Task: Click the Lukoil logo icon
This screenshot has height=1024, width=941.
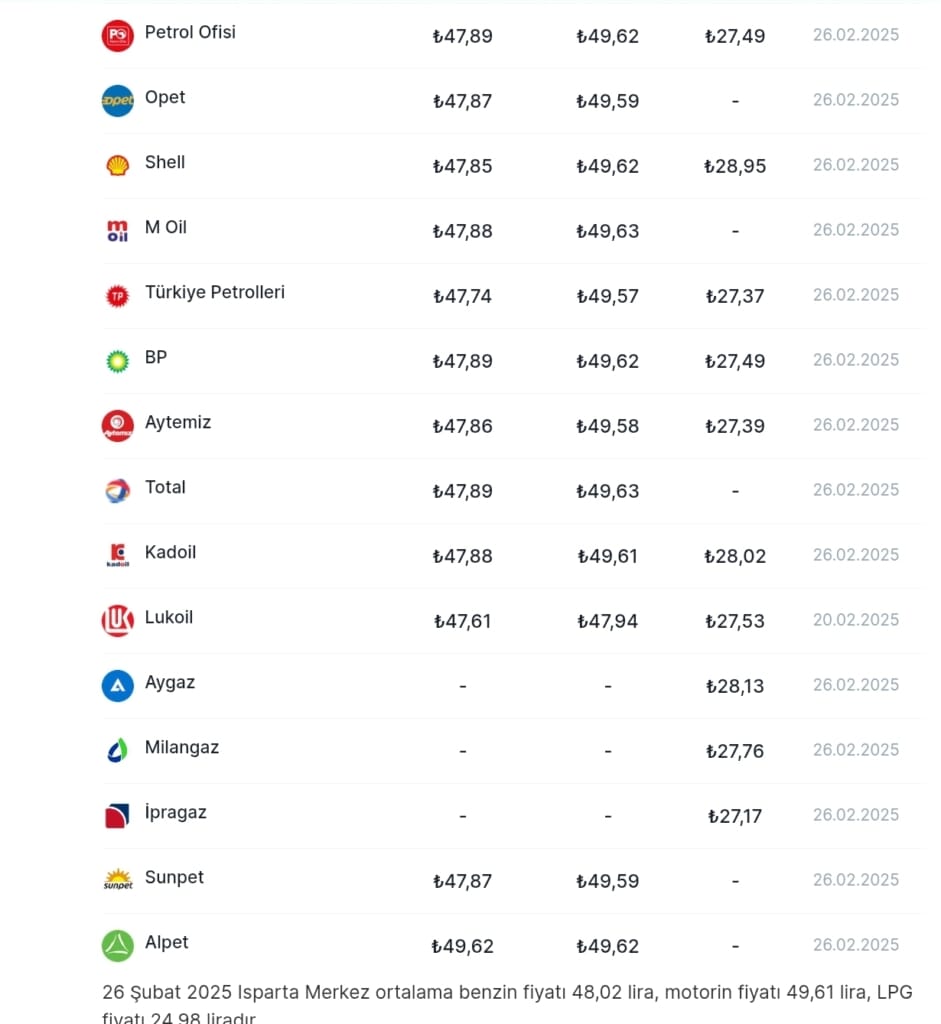Action: [x=117, y=621]
